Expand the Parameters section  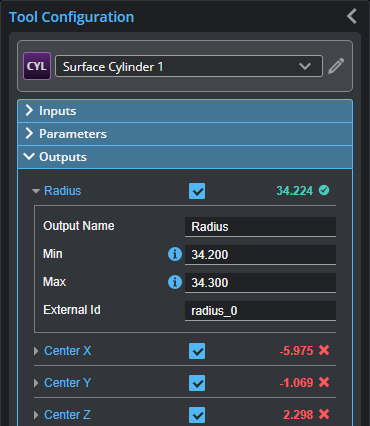point(185,134)
